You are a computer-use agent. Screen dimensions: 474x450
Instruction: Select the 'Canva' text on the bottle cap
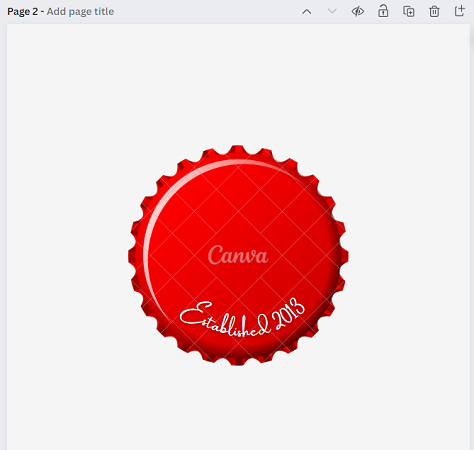238,255
